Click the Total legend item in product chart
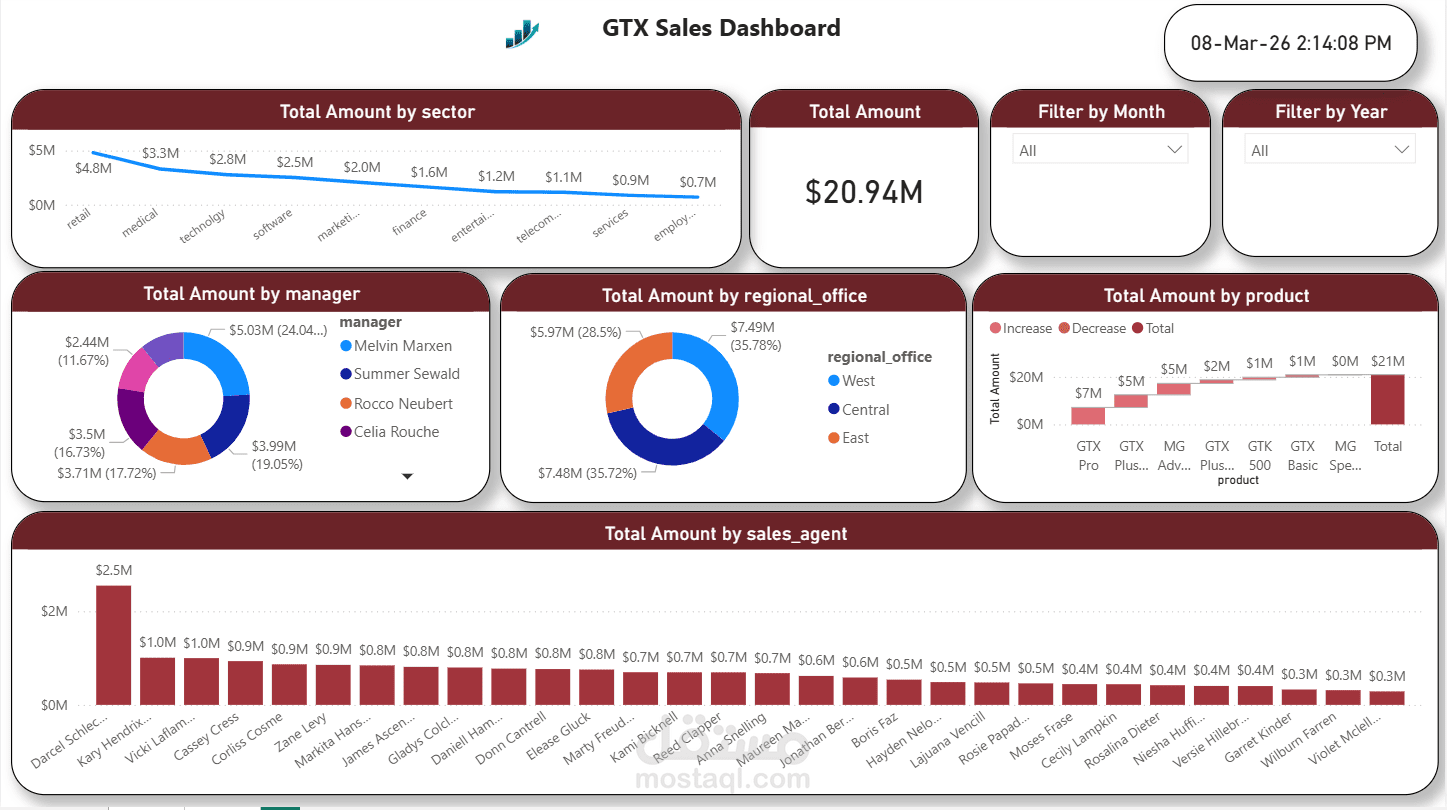The height and width of the screenshot is (810, 1447). click(x=1153, y=328)
